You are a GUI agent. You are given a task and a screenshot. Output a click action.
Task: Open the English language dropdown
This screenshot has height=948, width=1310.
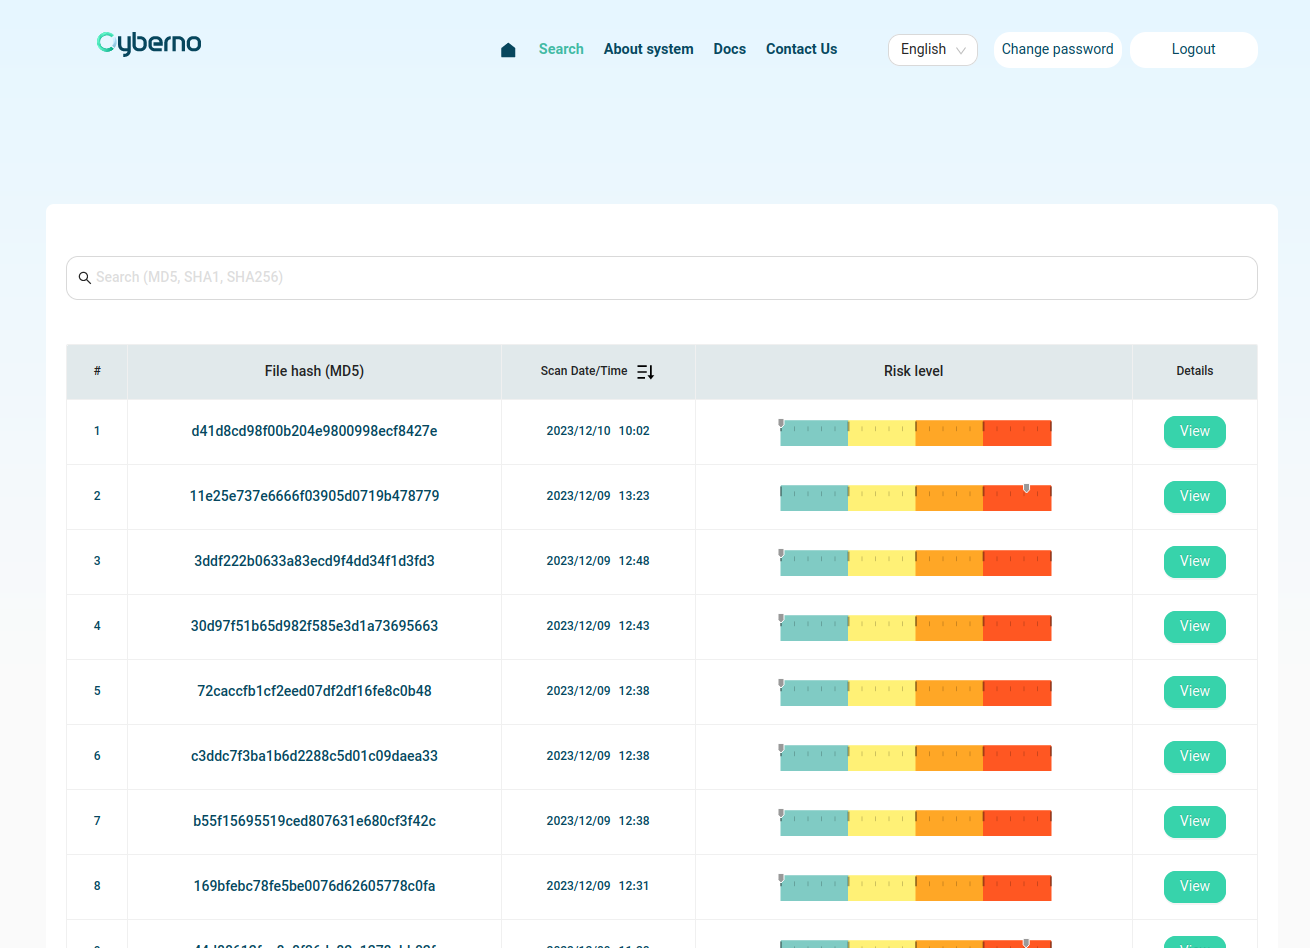coord(932,50)
